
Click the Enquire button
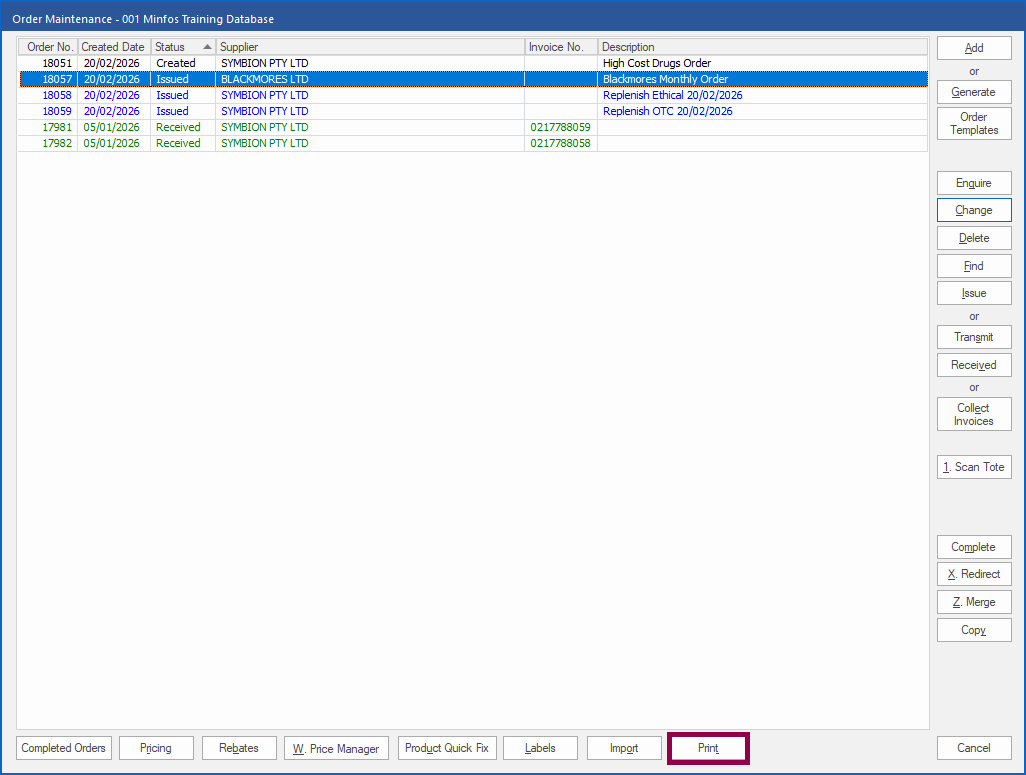coord(973,183)
